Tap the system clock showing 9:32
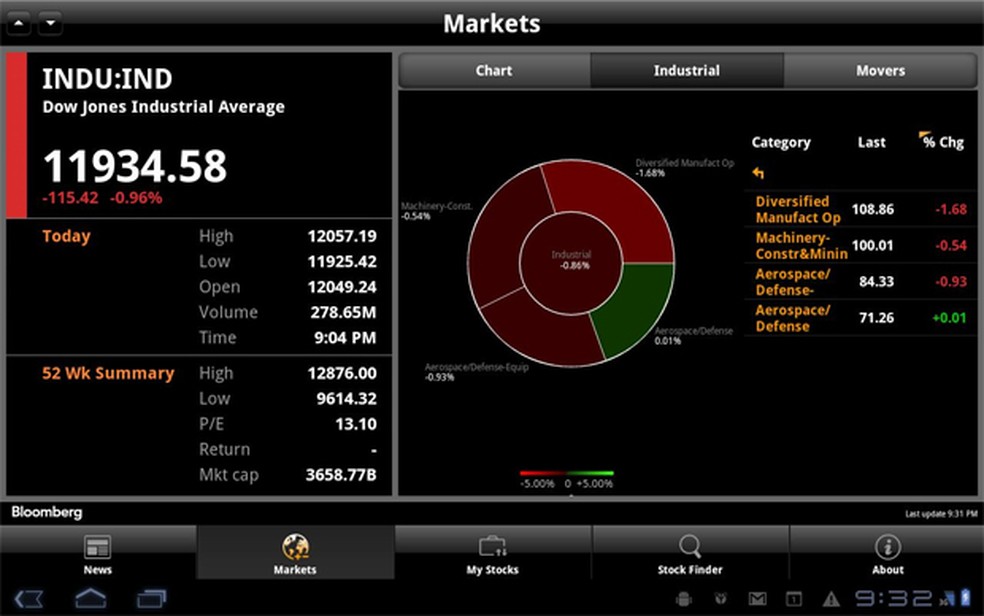The height and width of the screenshot is (616, 984). click(x=894, y=598)
